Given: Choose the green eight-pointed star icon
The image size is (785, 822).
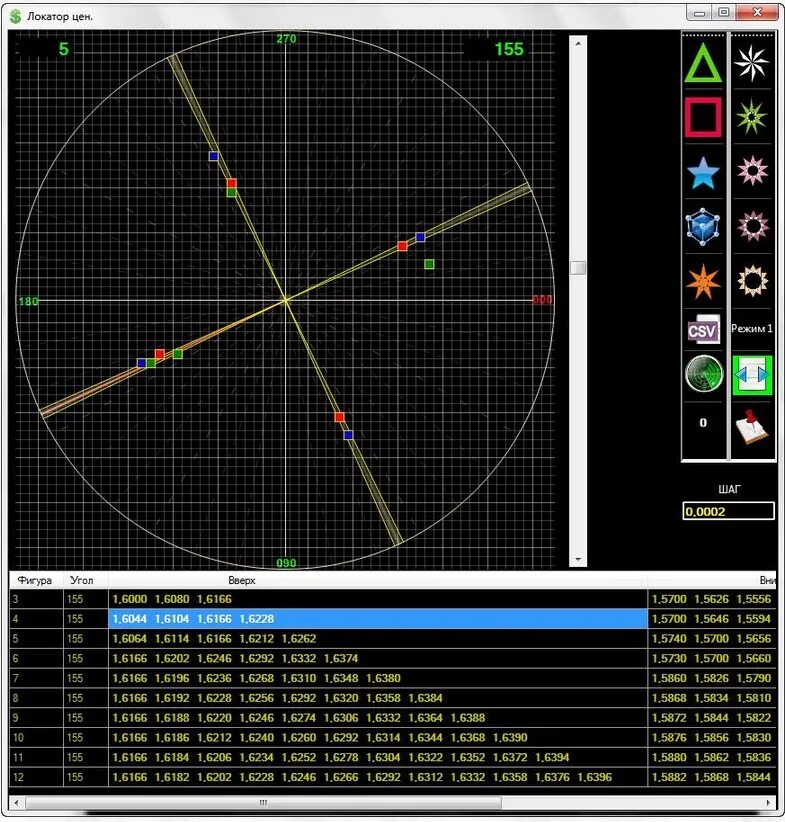Looking at the screenshot, I should click(x=751, y=116).
